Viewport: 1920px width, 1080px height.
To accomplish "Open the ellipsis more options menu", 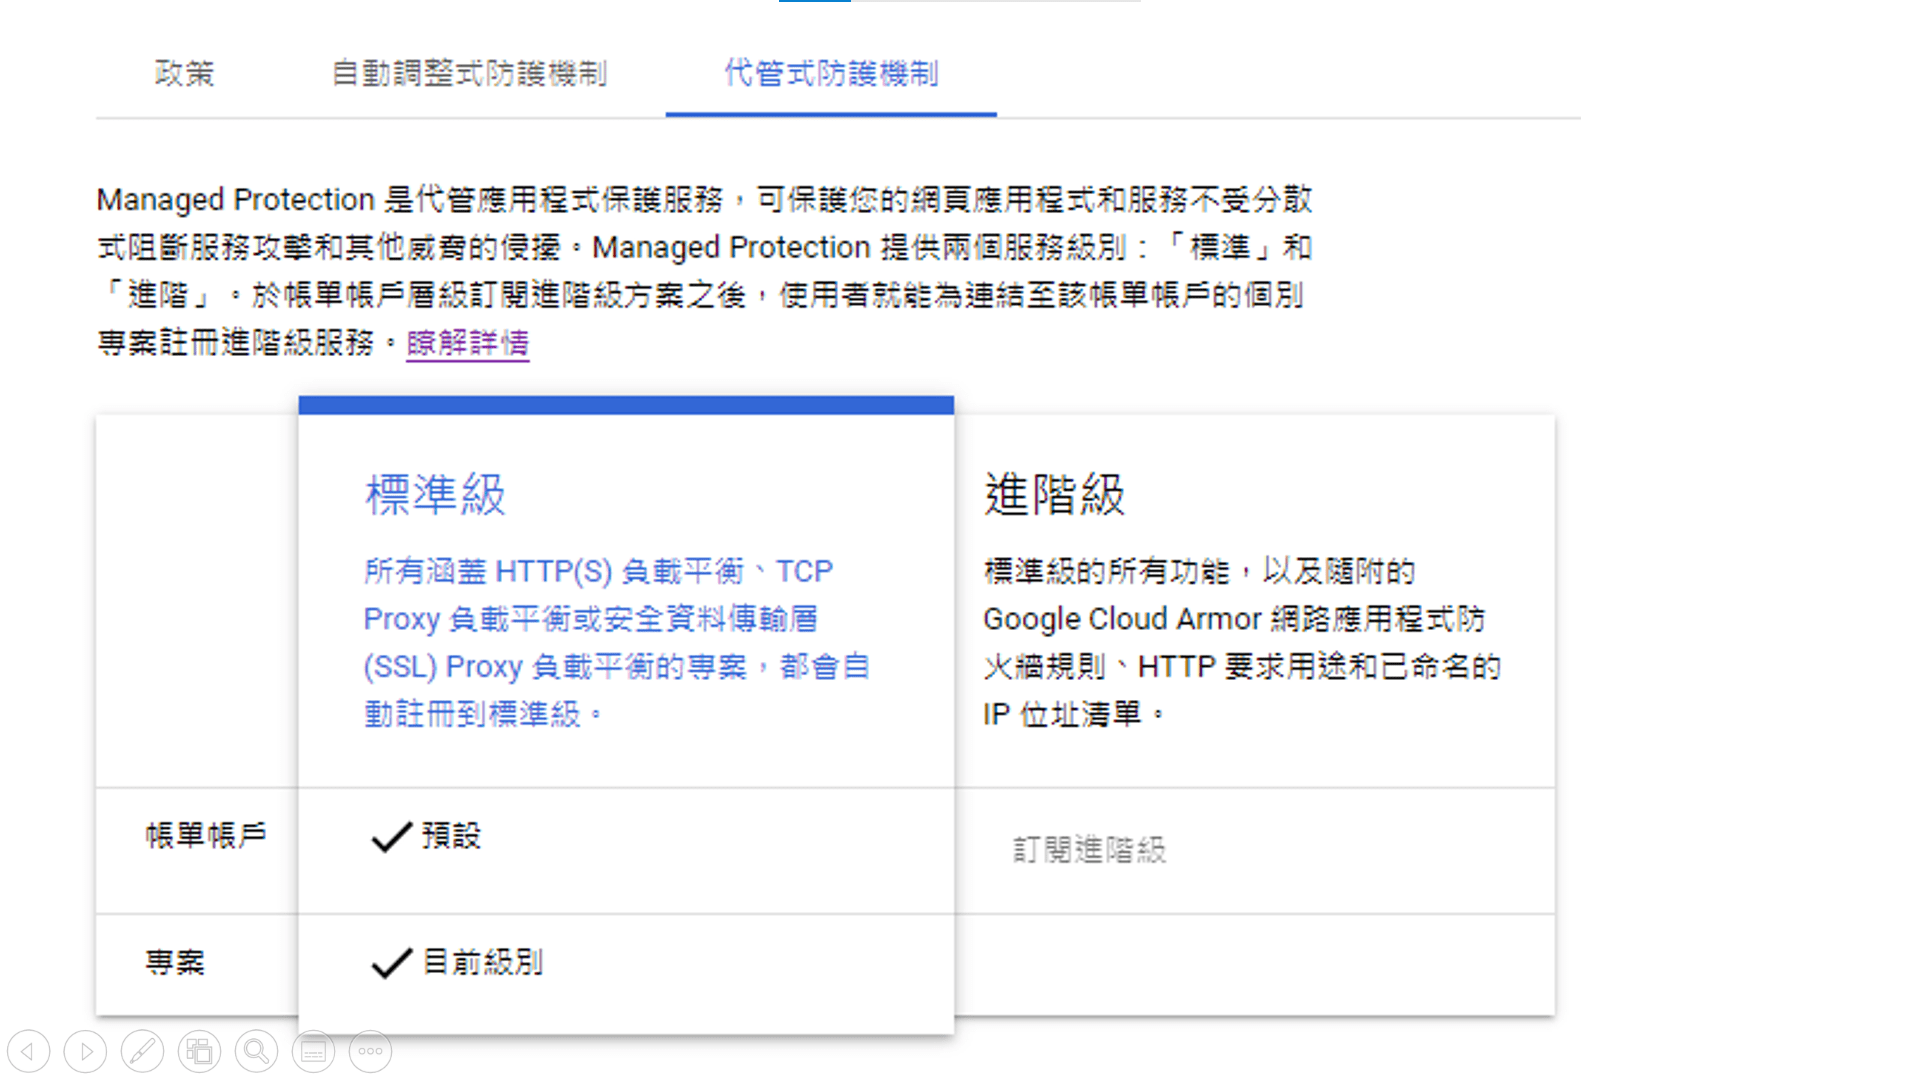I will coord(370,1051).
